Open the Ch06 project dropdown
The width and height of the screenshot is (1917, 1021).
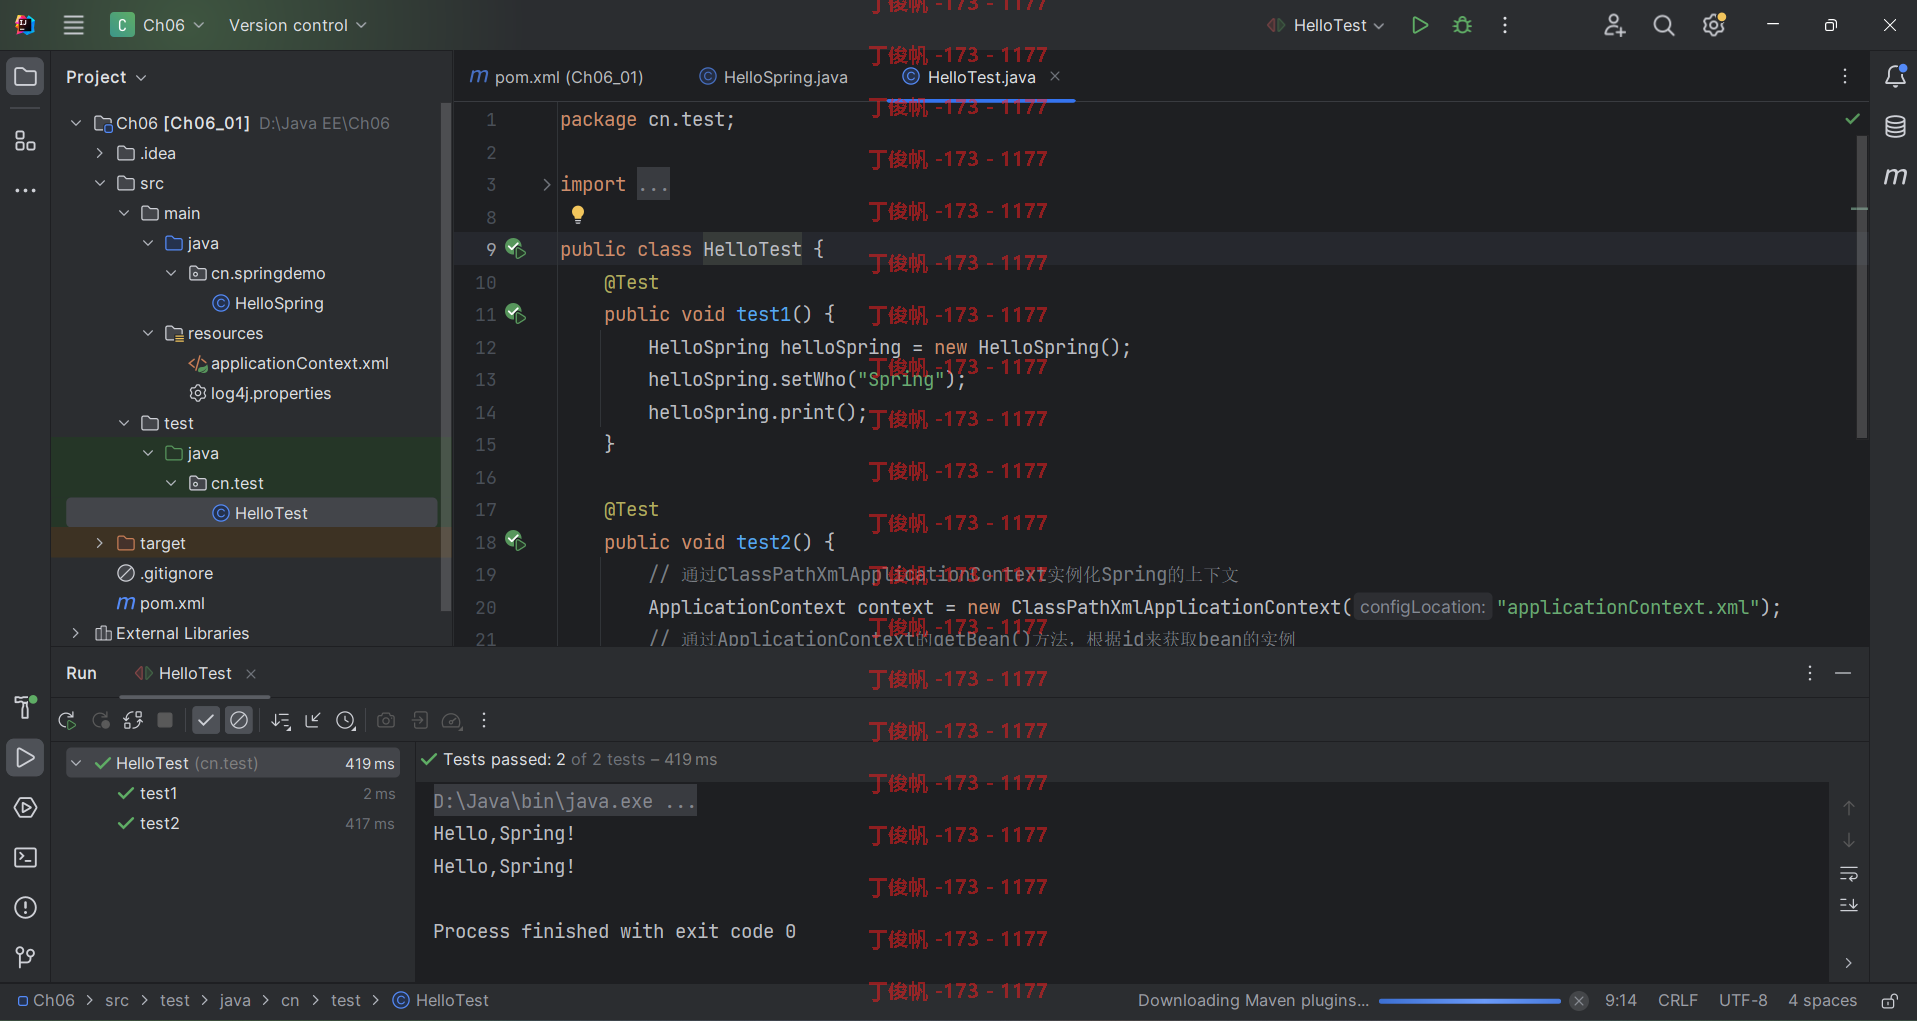(x=158, y=25)
